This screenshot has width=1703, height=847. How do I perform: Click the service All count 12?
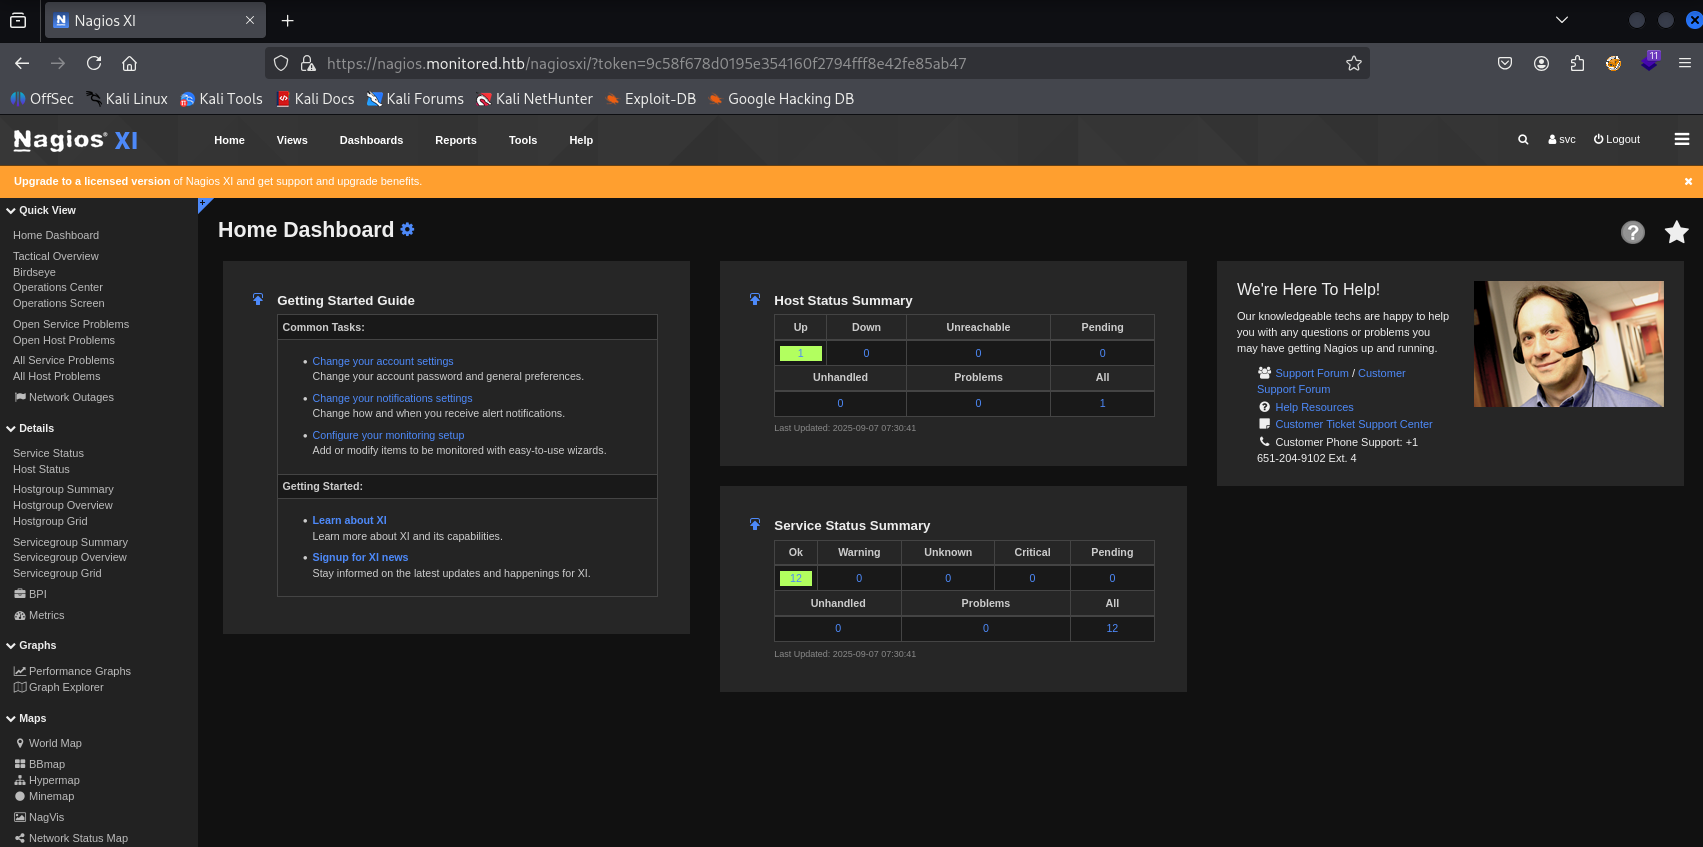point(1112,628)
